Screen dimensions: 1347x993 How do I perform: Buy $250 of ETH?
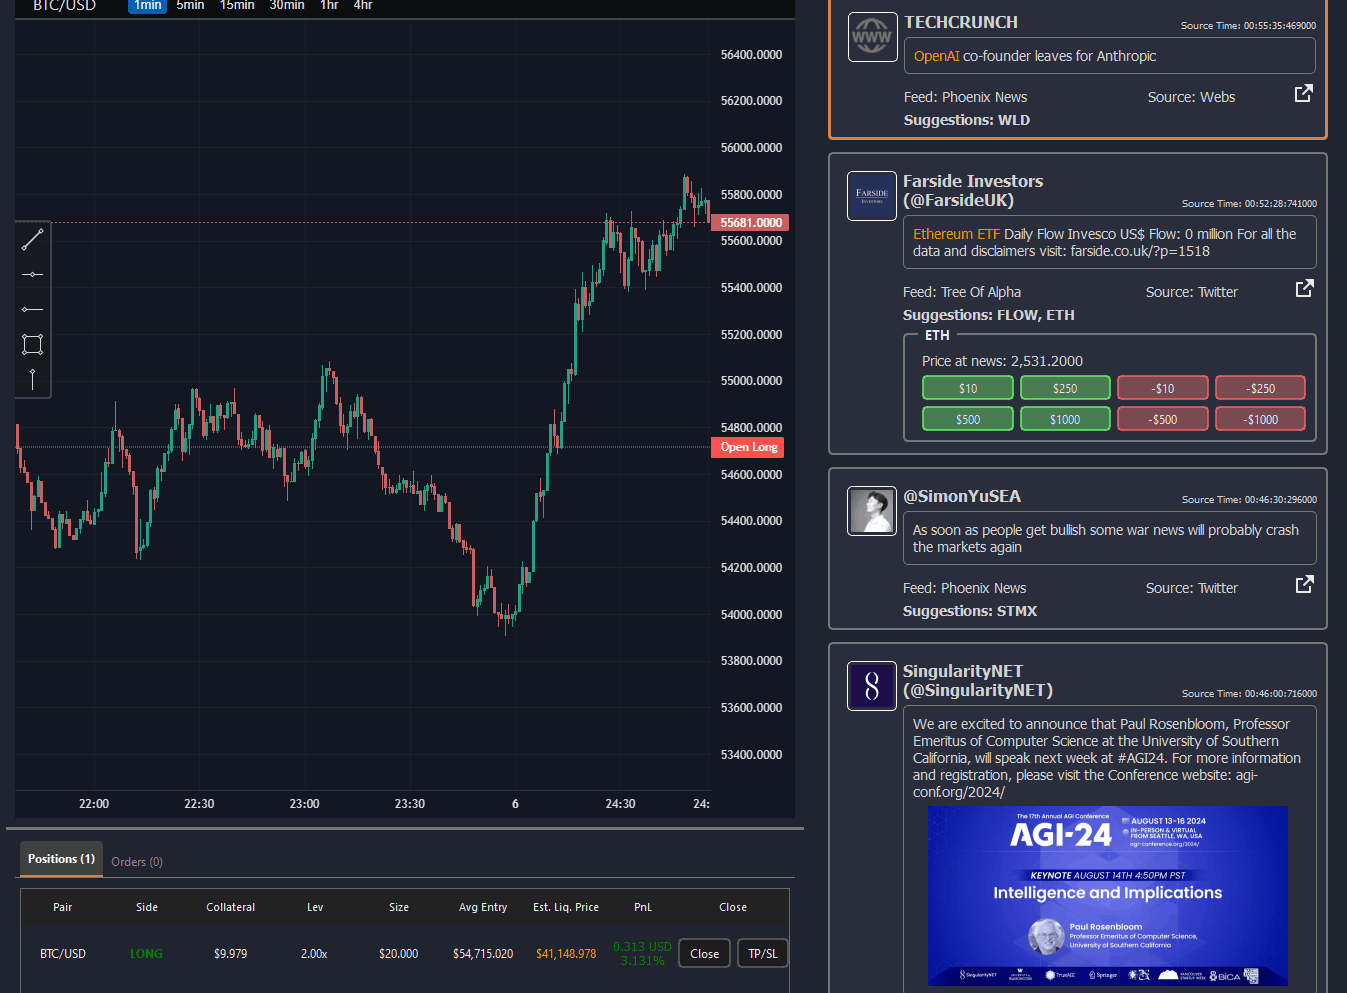(x=1065, y=388)
